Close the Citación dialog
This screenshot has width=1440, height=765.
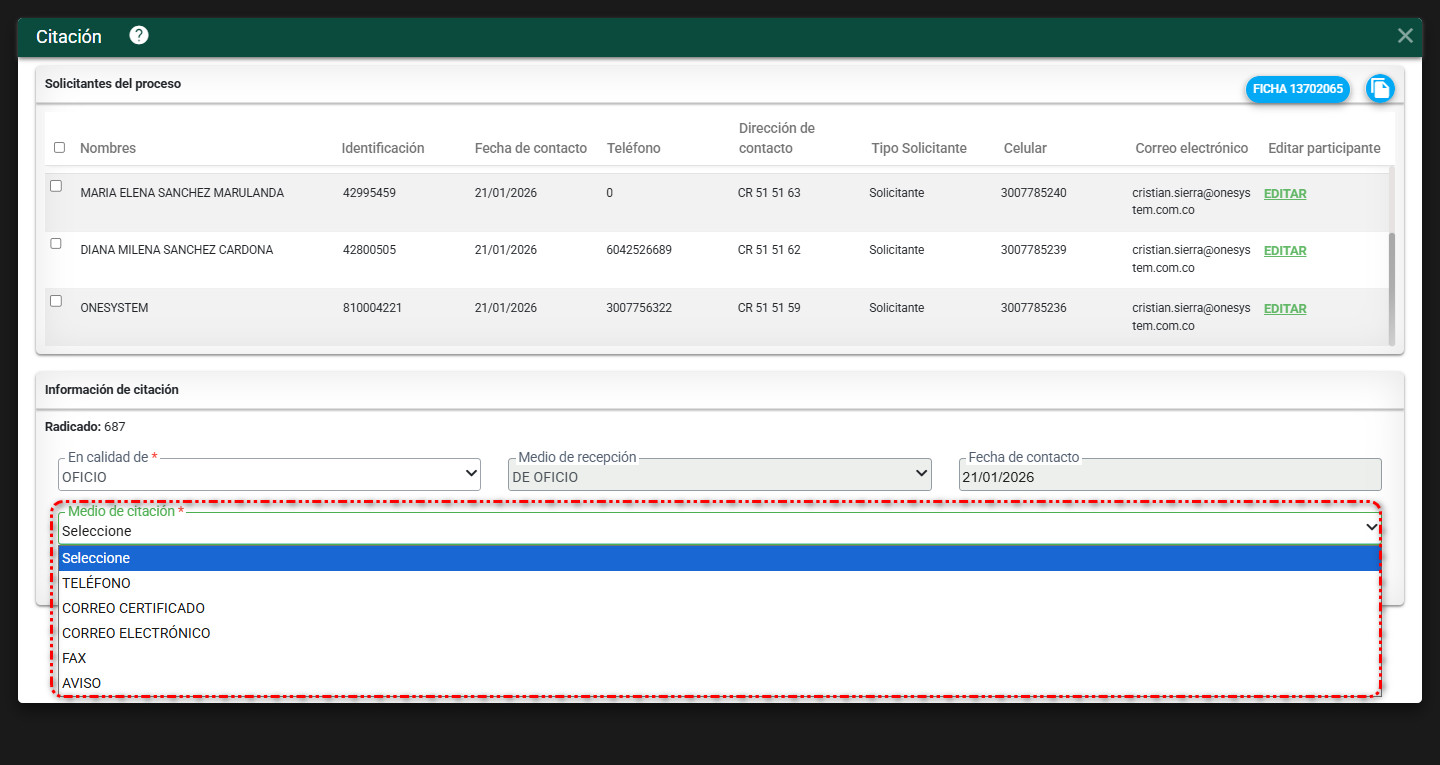pyautogui.click(x=1405, y=36)
